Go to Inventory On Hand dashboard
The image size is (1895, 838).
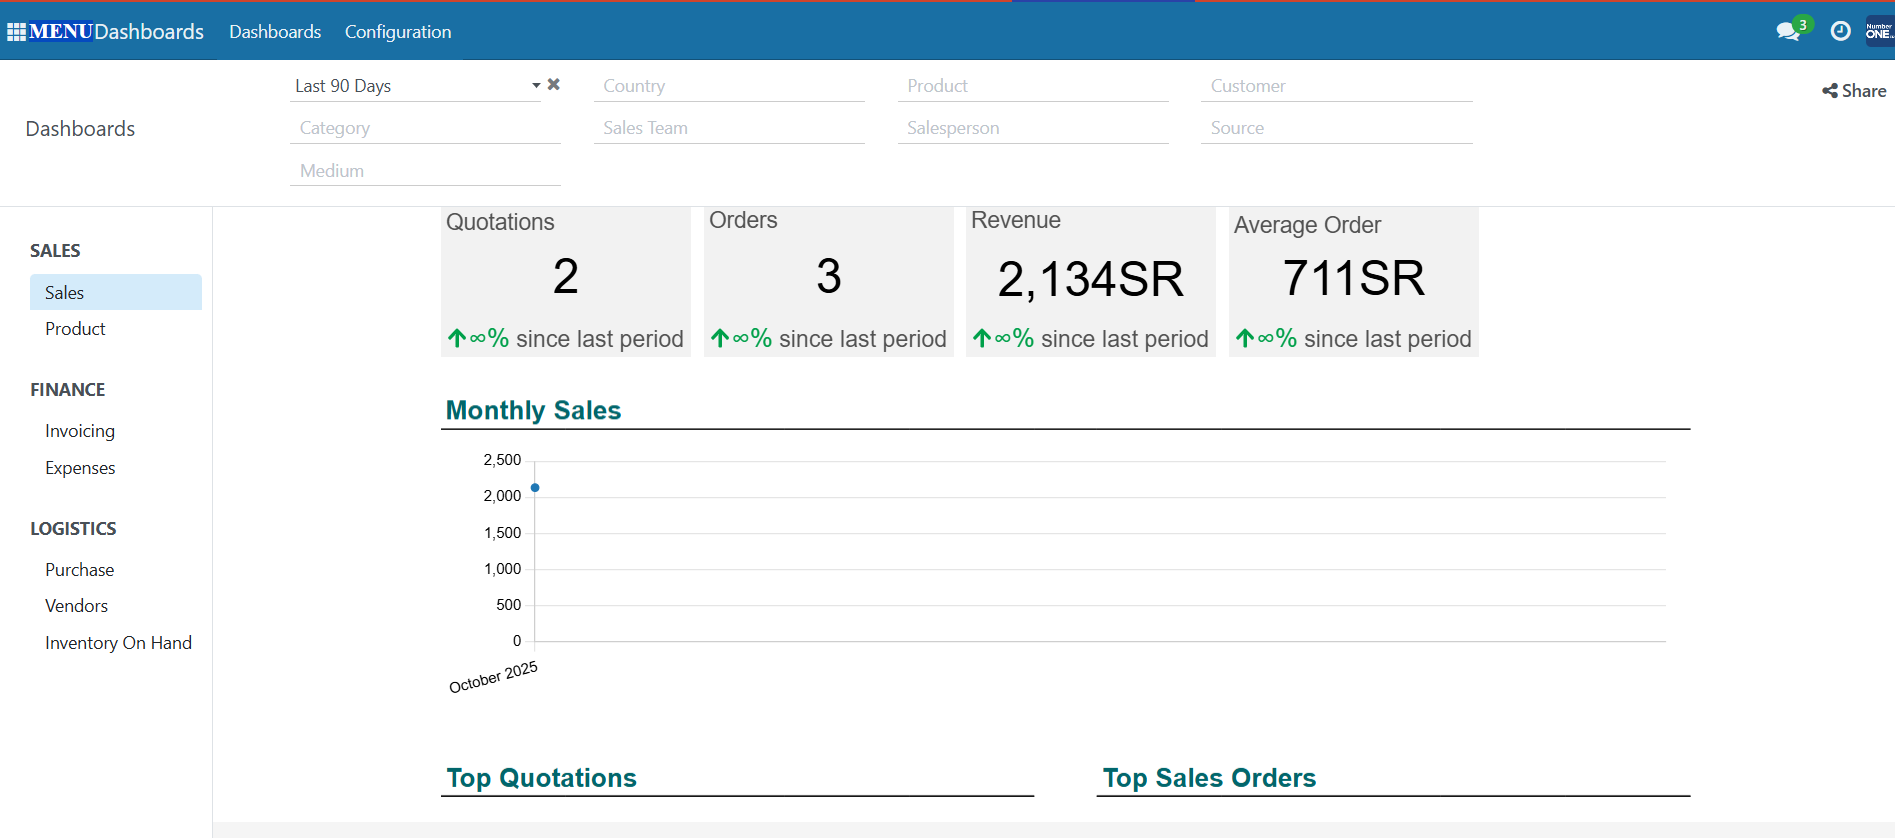click(118, 643)
